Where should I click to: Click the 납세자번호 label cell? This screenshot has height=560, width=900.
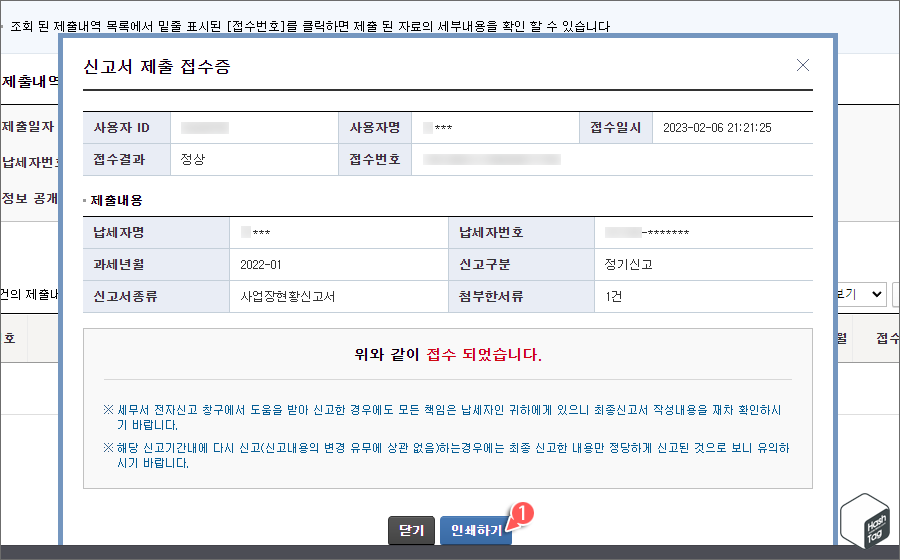(x=521, y=233)
